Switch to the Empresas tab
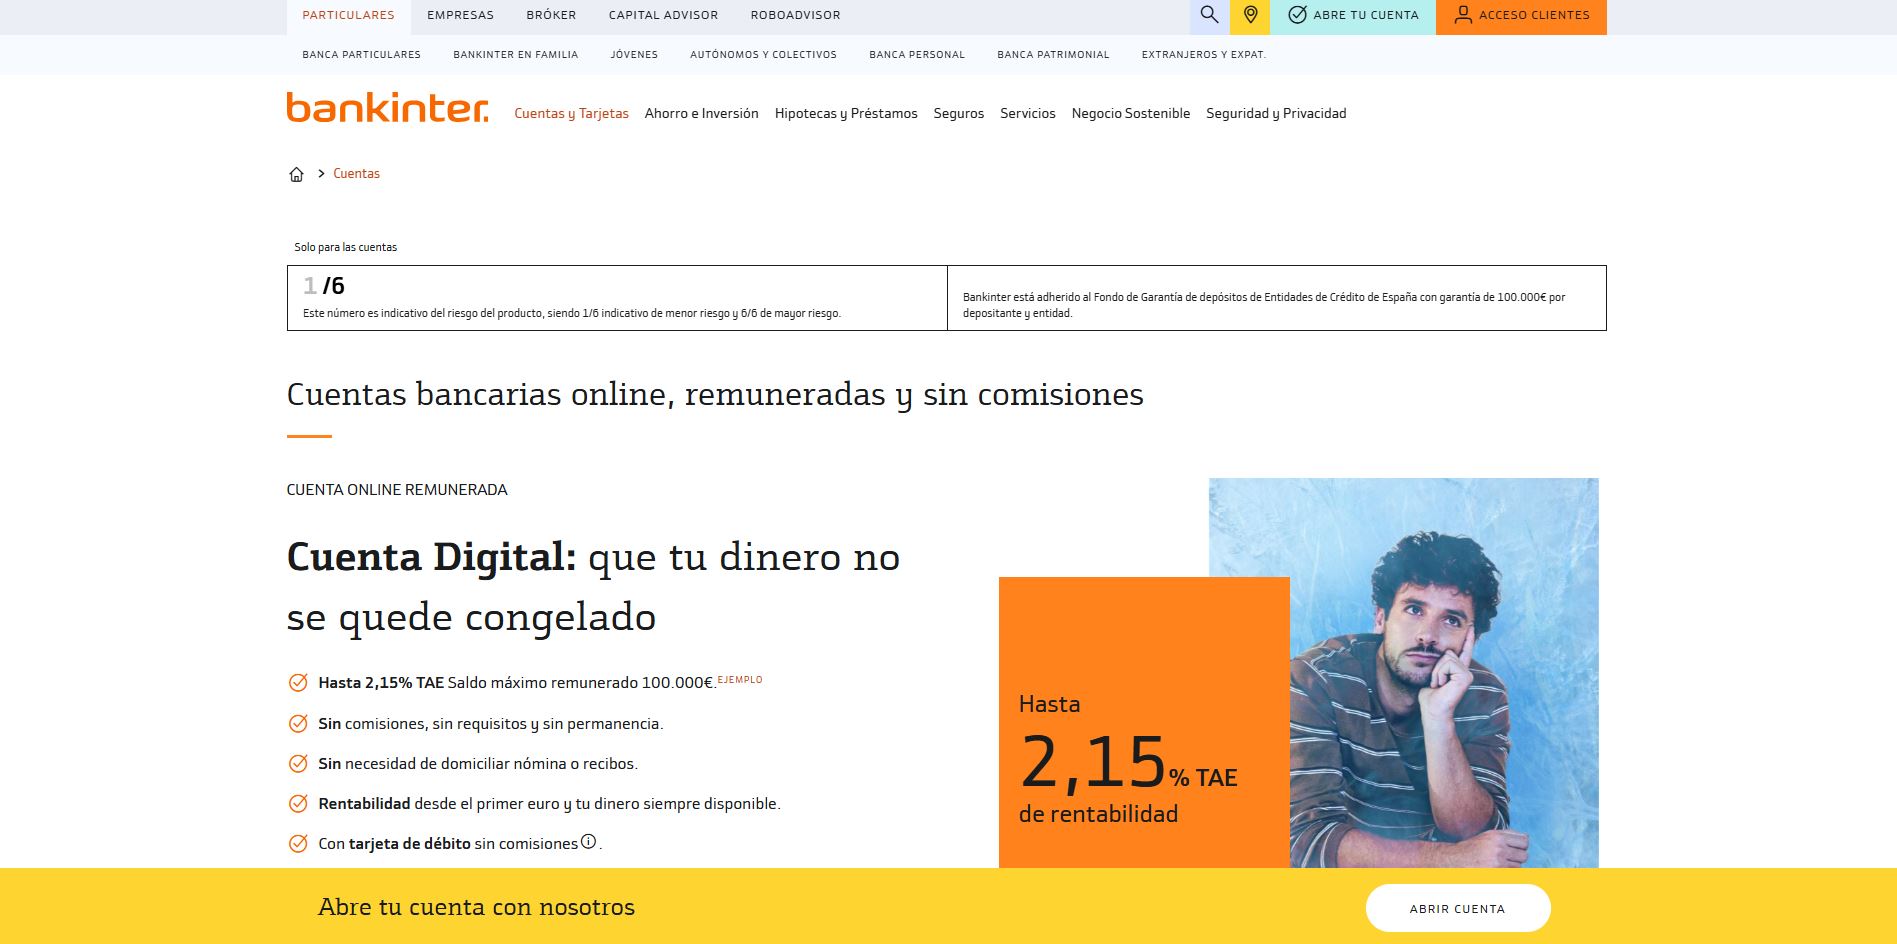Viewport: 1897px width, 944px height. click(x=460, y=15)
